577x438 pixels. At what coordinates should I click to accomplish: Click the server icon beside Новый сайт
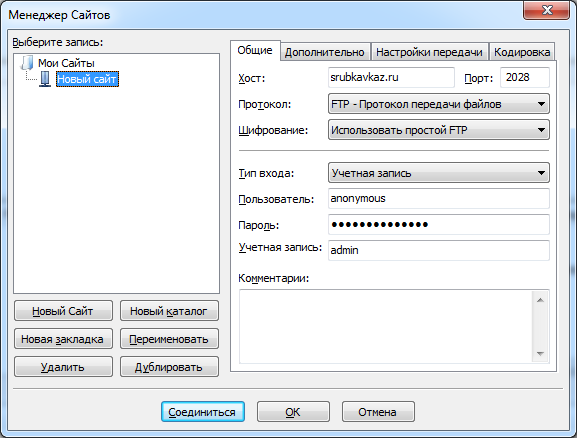pos(45,79)
